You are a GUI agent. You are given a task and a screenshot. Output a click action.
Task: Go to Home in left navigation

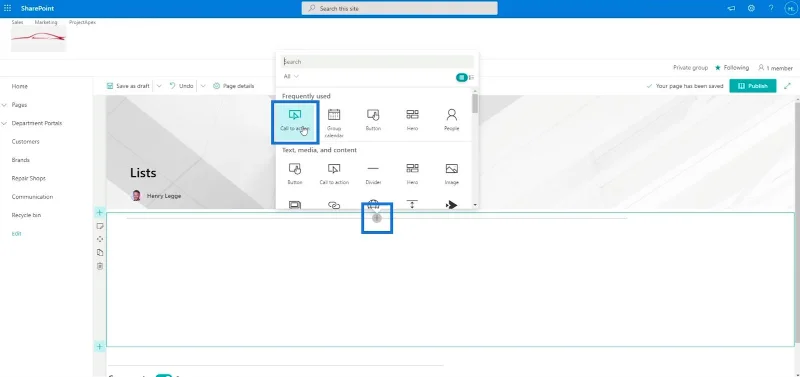pyautogui.click(x=20, y=86)
